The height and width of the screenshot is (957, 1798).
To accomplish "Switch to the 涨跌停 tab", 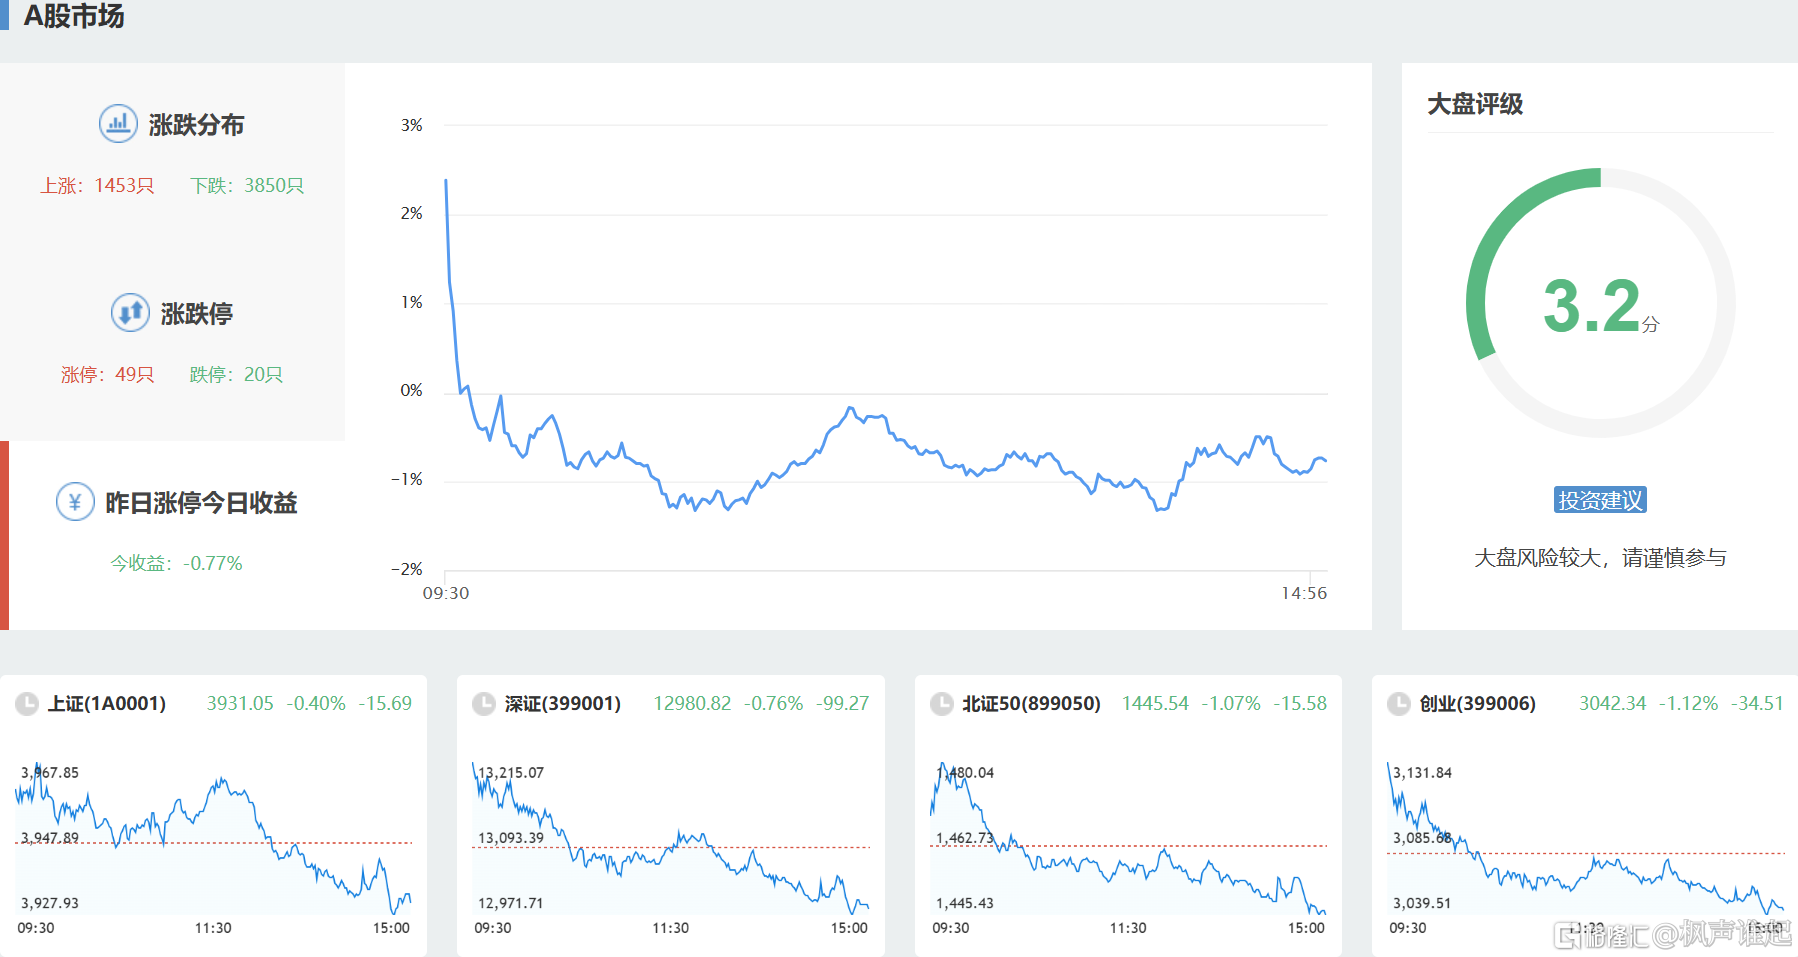I will pos(196,314).
